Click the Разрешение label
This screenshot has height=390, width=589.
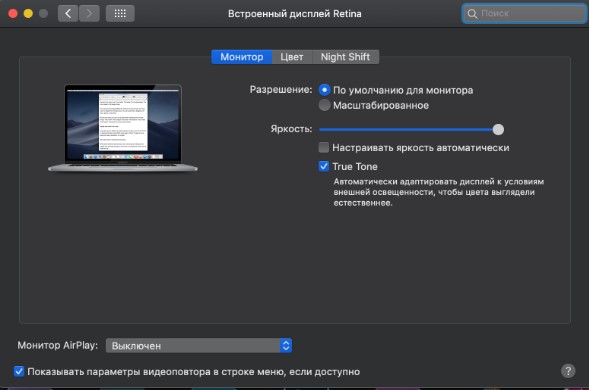click(281, 89)
